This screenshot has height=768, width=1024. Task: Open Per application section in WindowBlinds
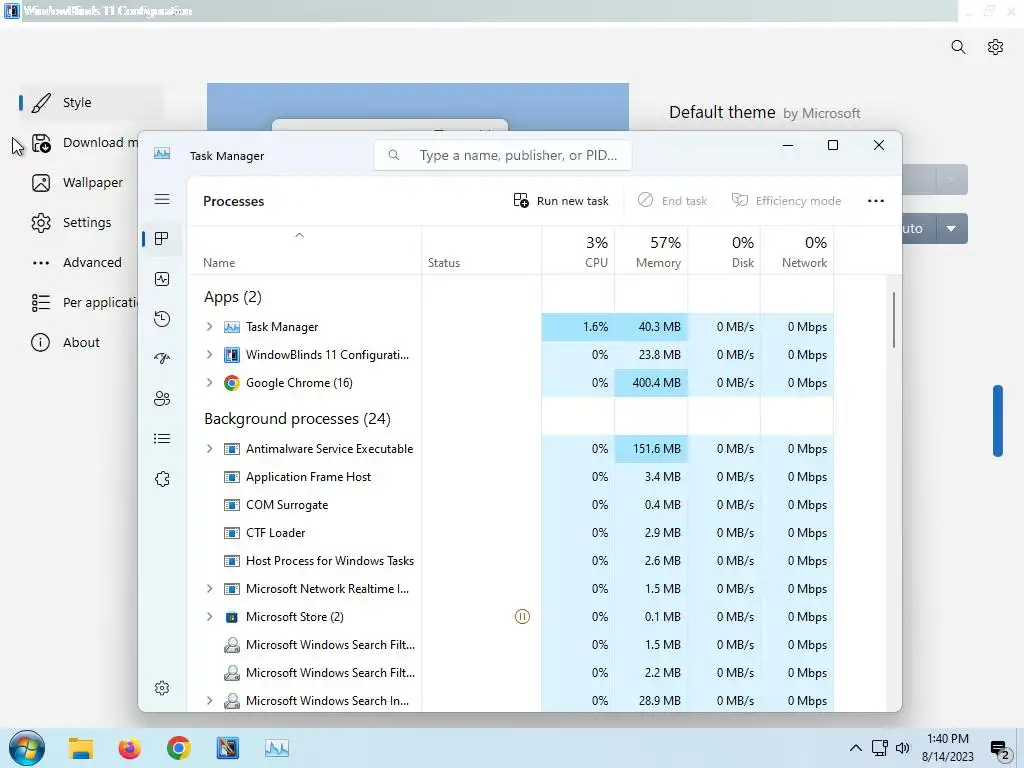coord(84,302)
